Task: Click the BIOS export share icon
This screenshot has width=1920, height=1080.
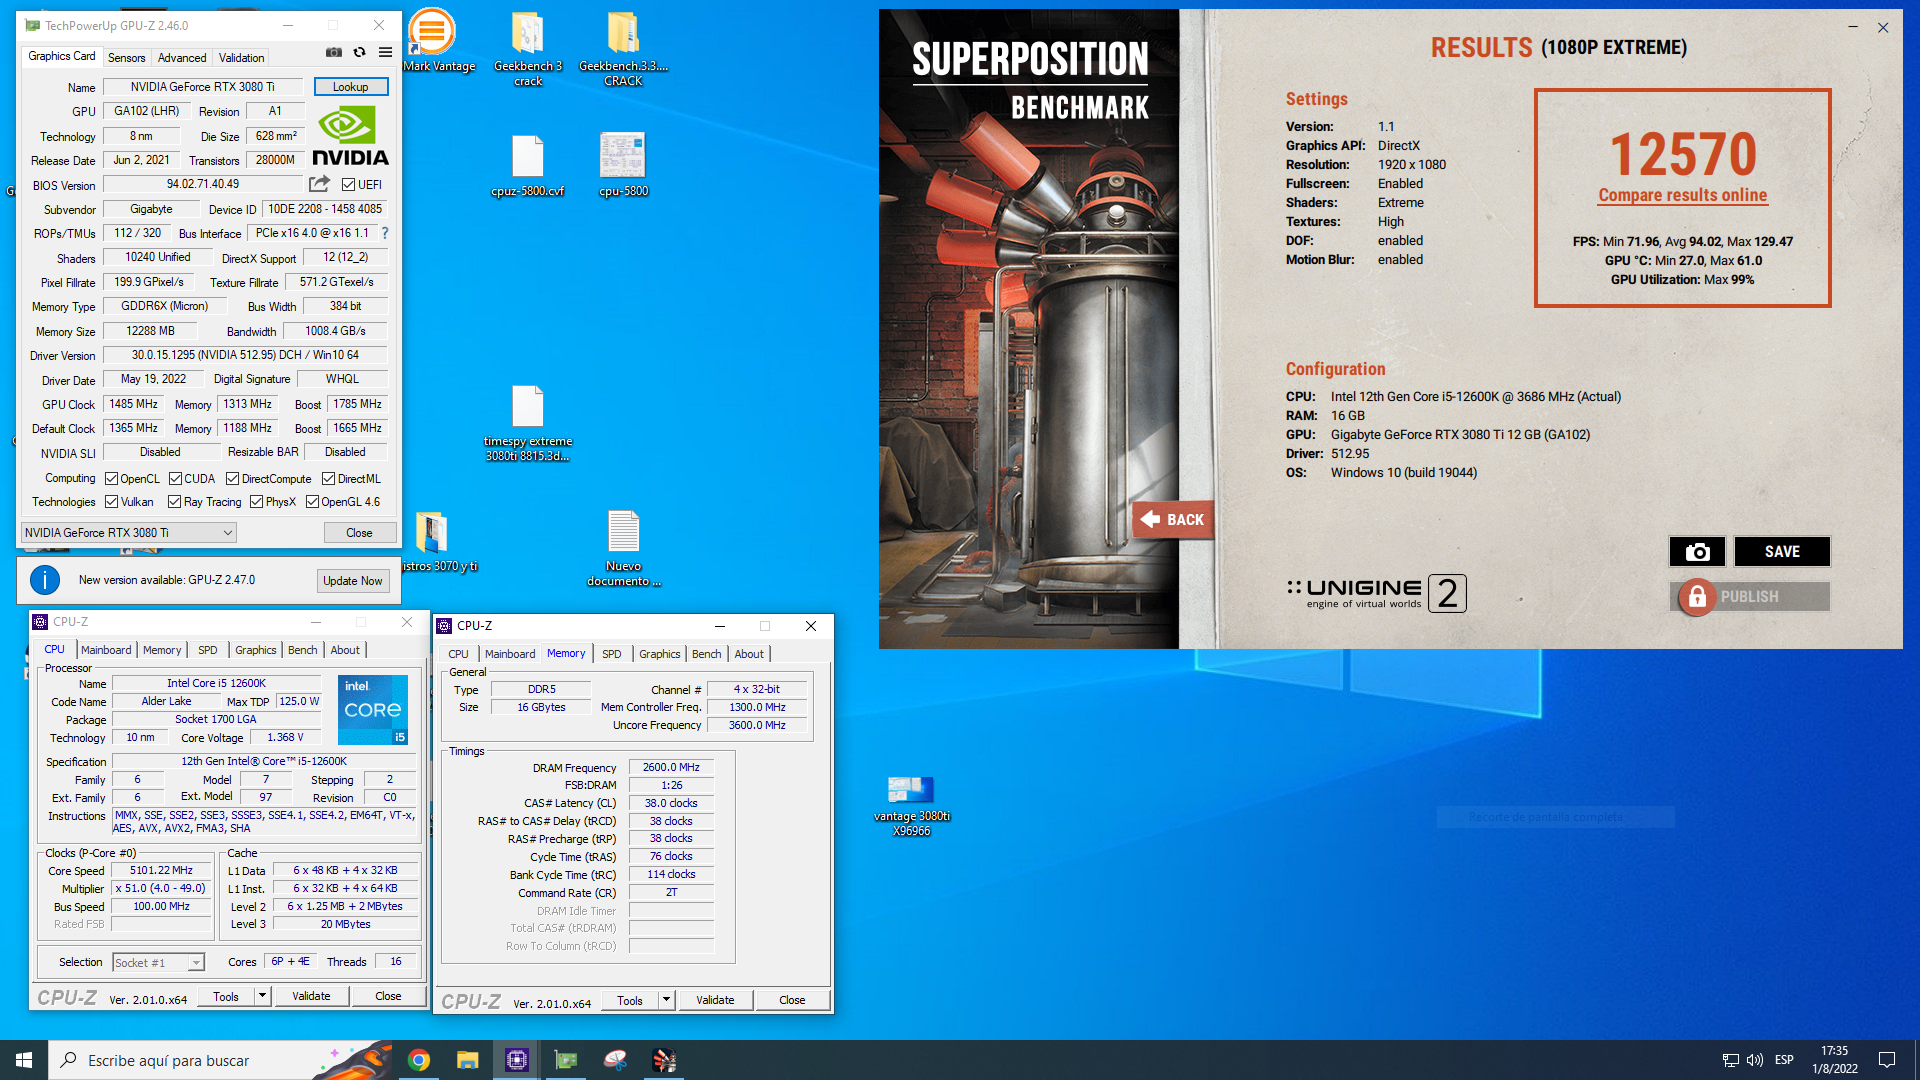Action: [320, 184]
